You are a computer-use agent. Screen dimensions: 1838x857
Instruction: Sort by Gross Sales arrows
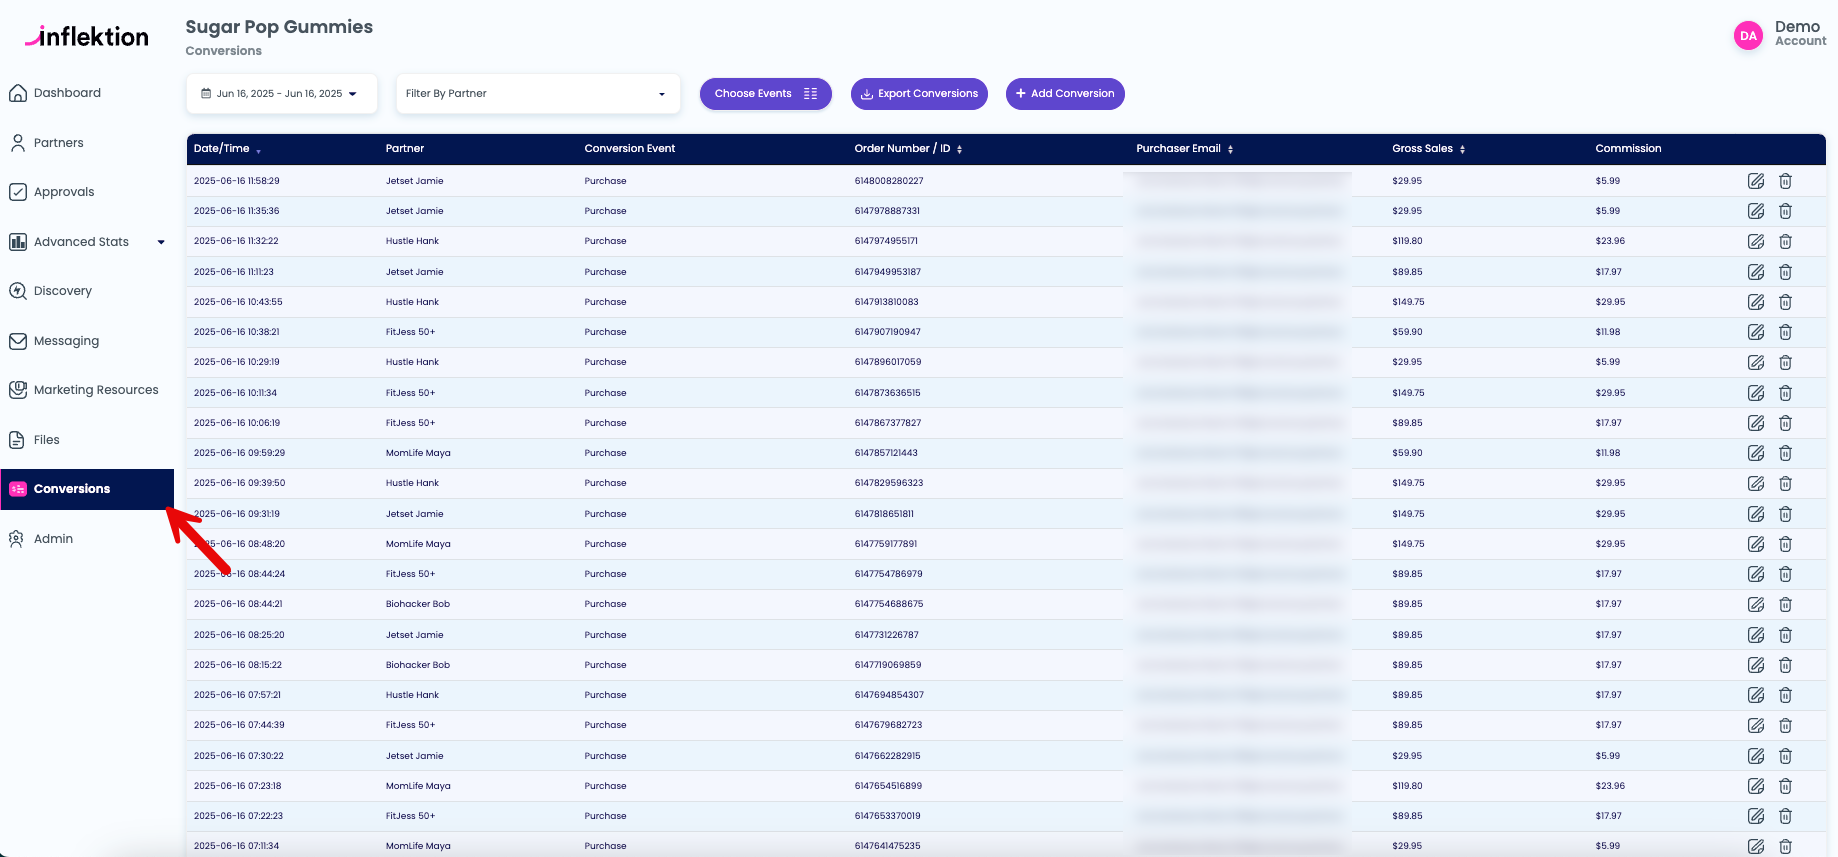[x=1462, y=149]
